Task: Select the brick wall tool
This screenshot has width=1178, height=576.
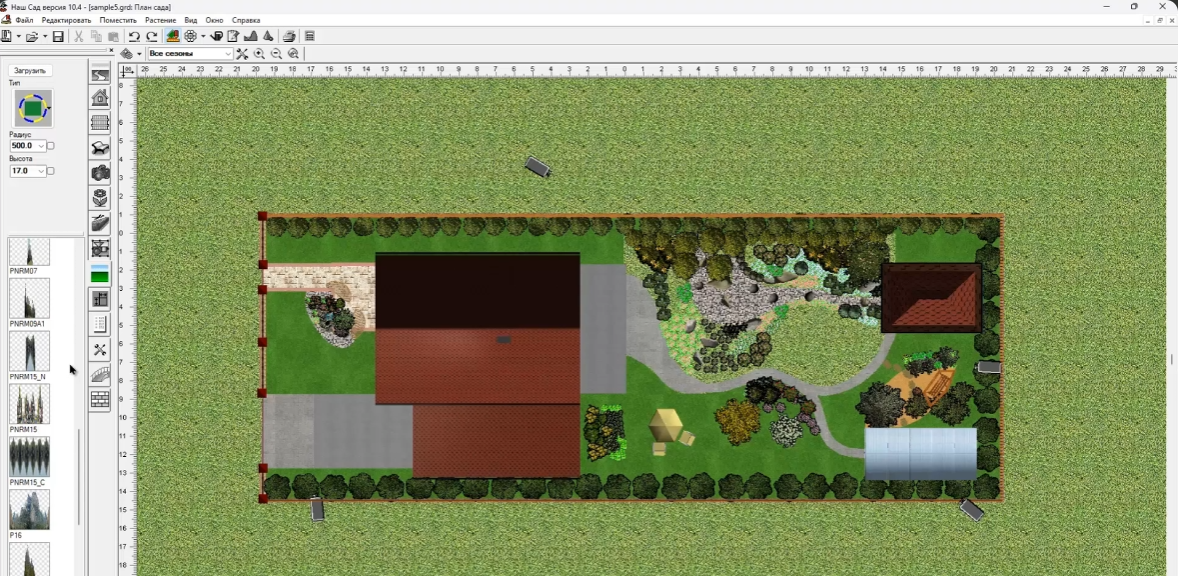Action: point(100,400)
